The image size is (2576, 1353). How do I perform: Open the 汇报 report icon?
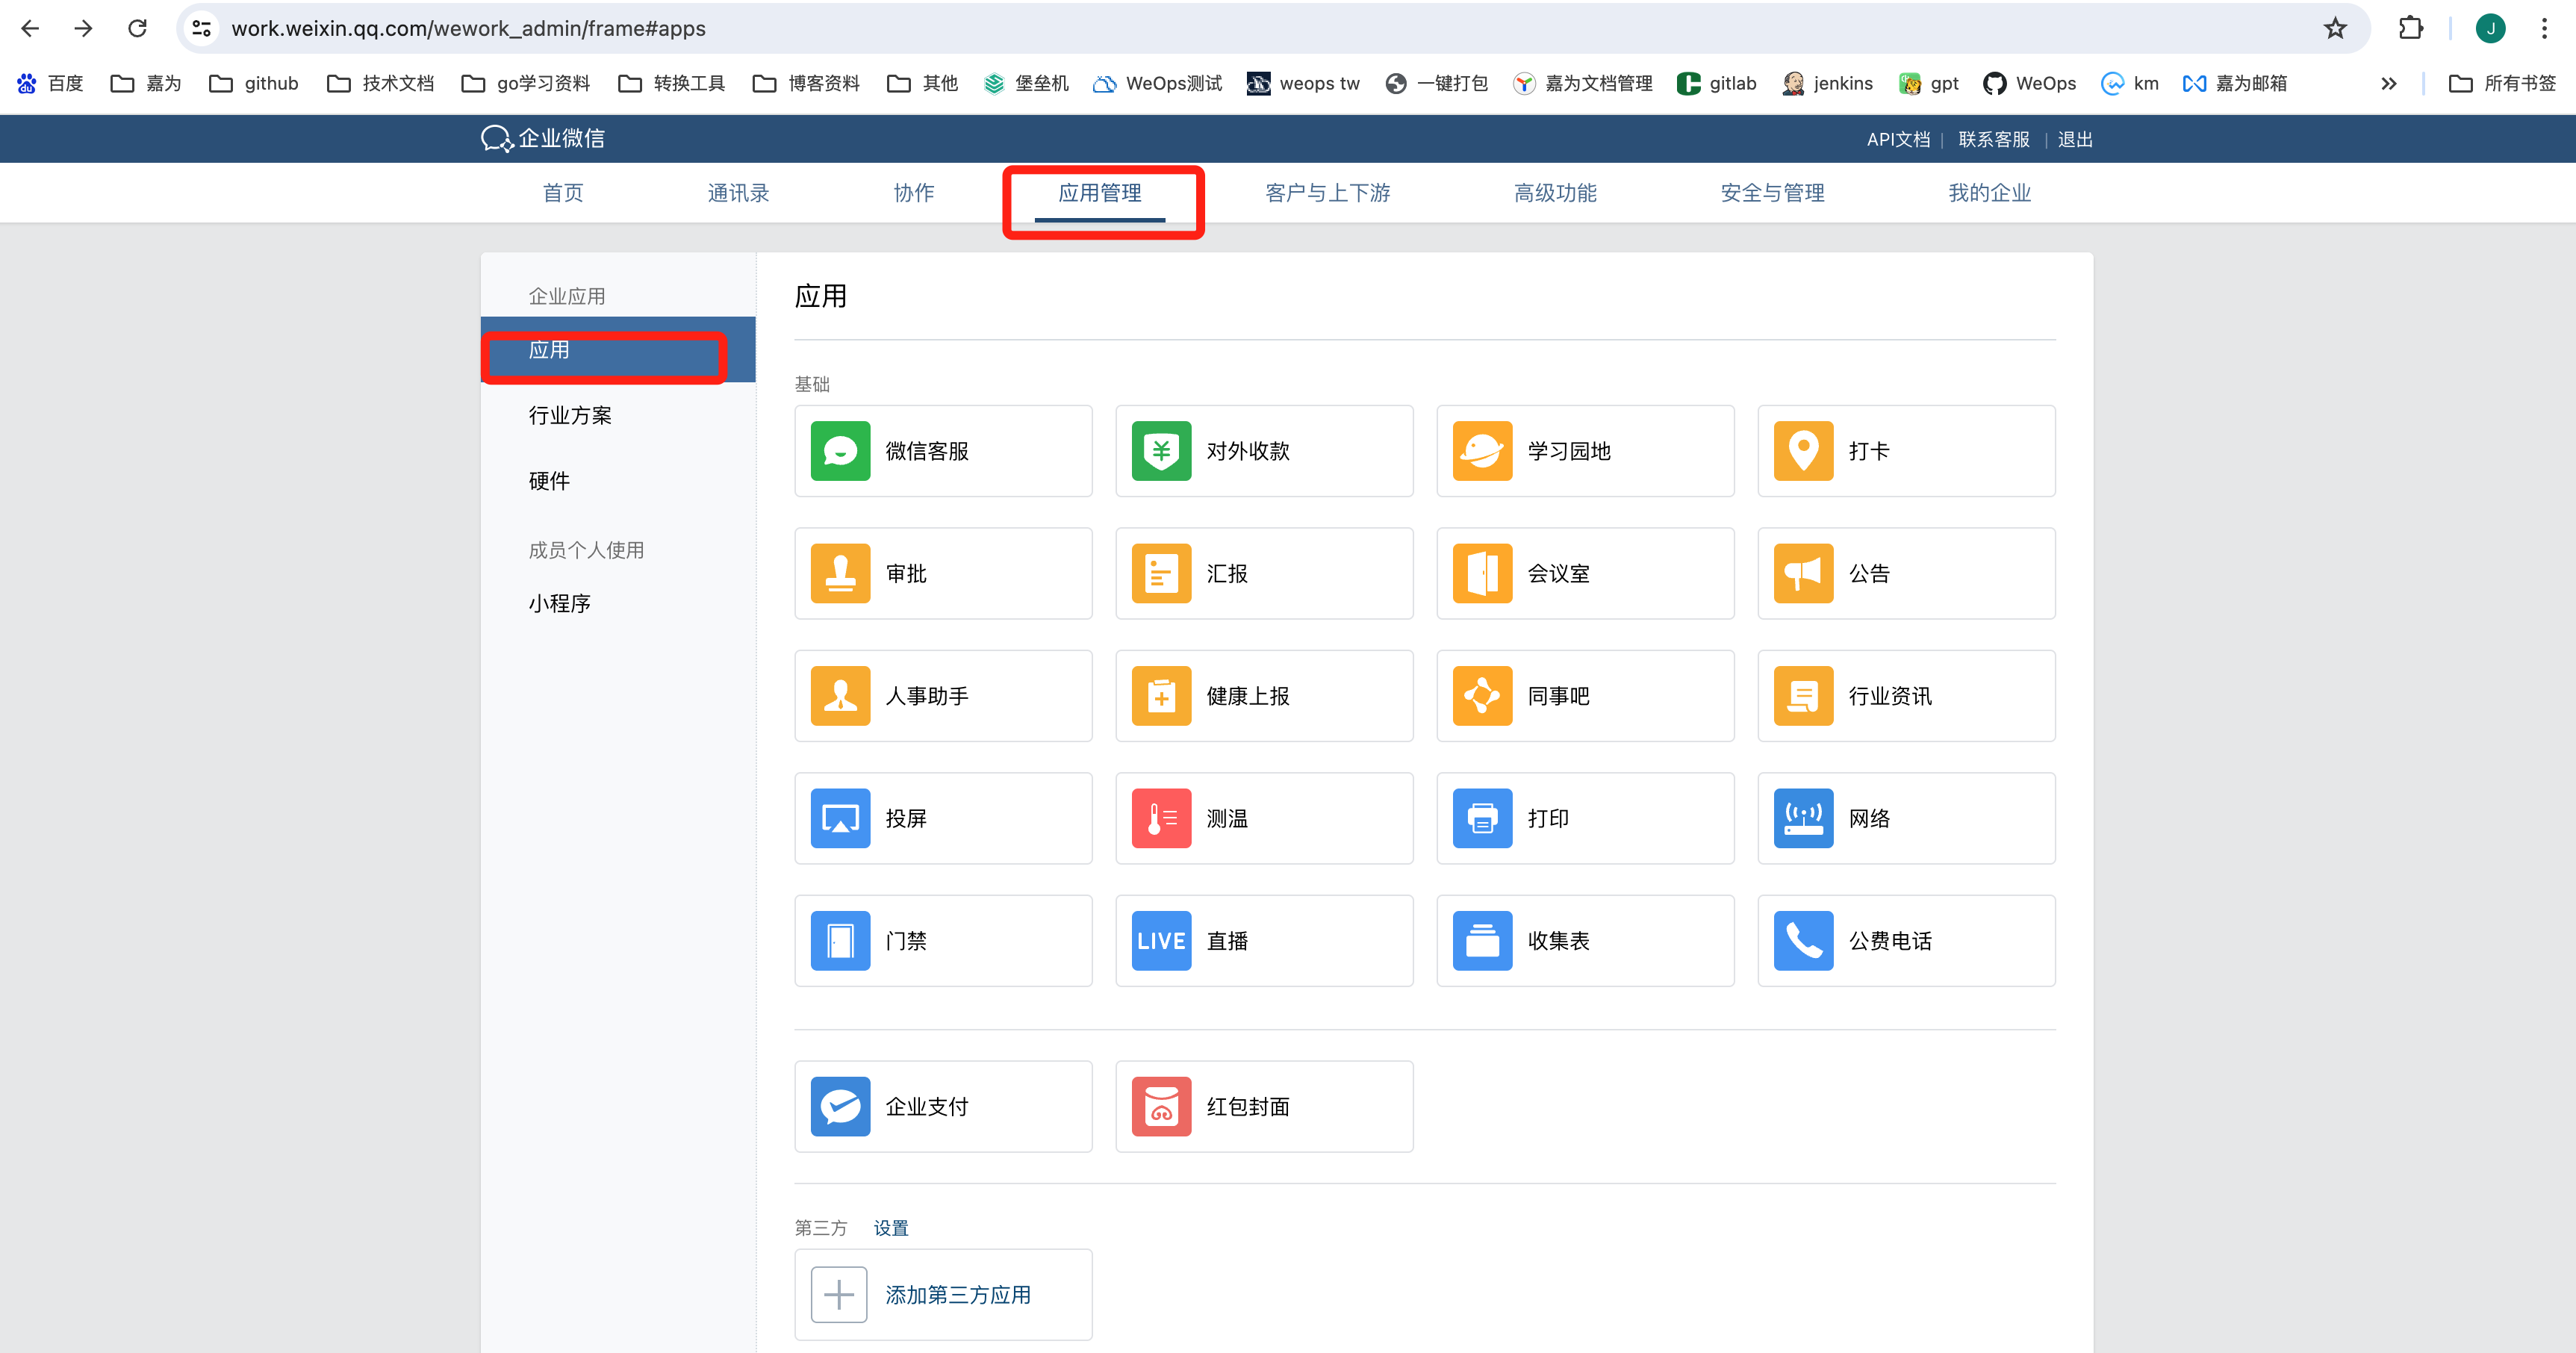tap(1161, 573)
